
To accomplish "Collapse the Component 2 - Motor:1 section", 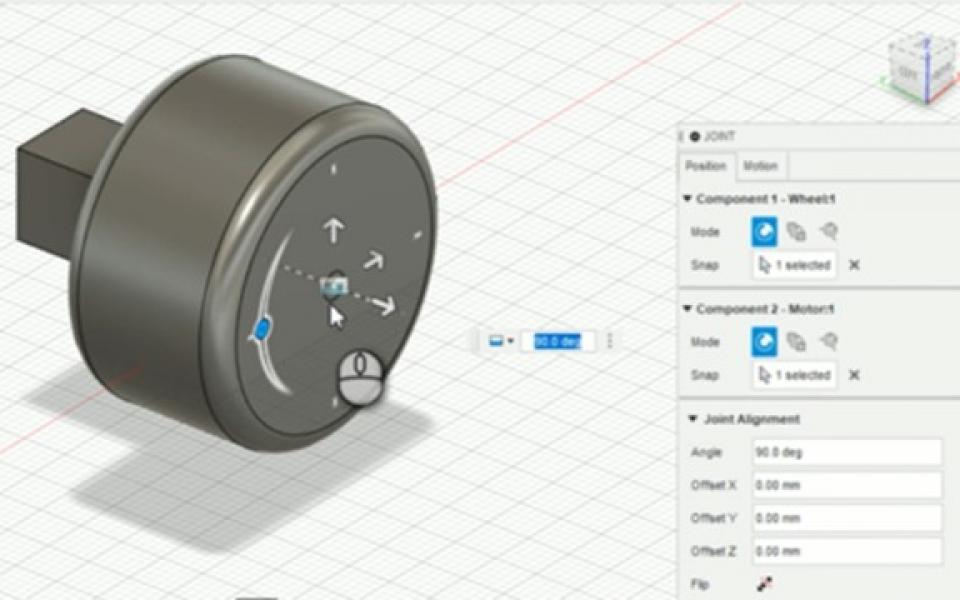I will click(x=688, y=309).
